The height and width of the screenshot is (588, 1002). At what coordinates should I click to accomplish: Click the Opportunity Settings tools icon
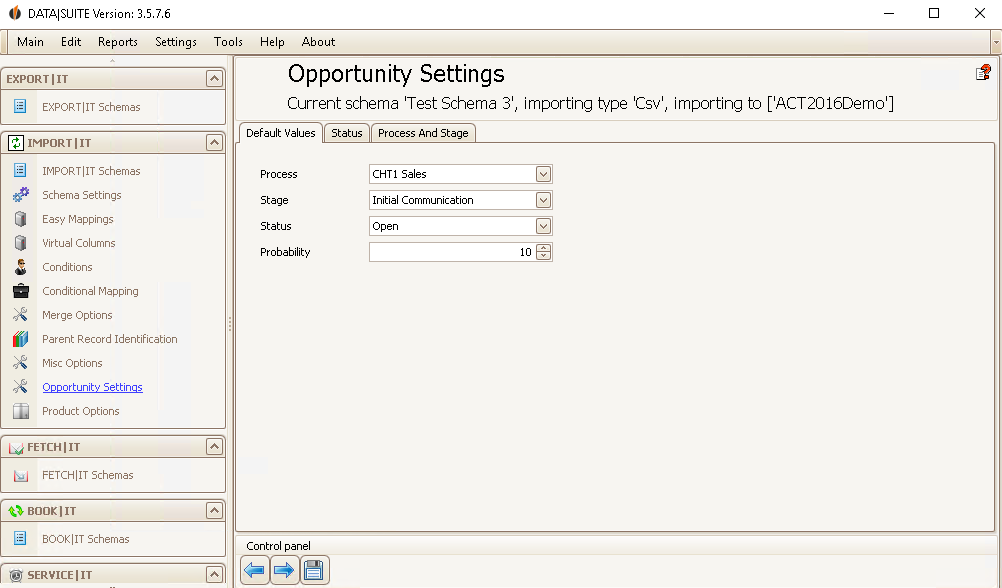pos(20,387)
